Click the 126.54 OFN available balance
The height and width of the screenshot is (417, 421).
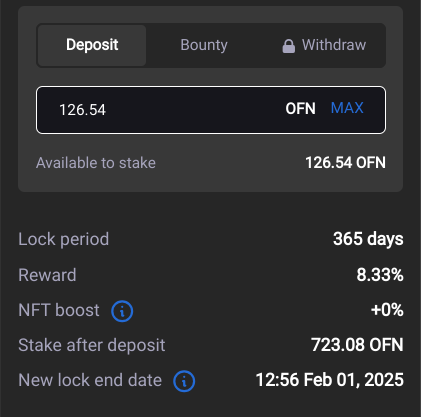[346, 163]
